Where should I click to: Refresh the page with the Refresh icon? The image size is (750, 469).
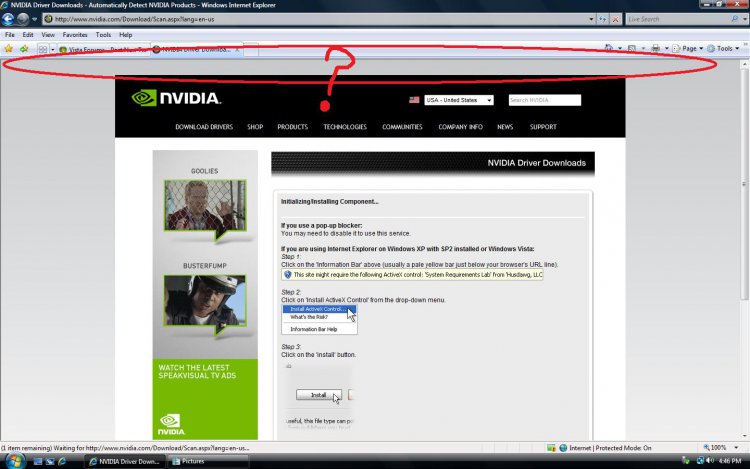(602, 19)
